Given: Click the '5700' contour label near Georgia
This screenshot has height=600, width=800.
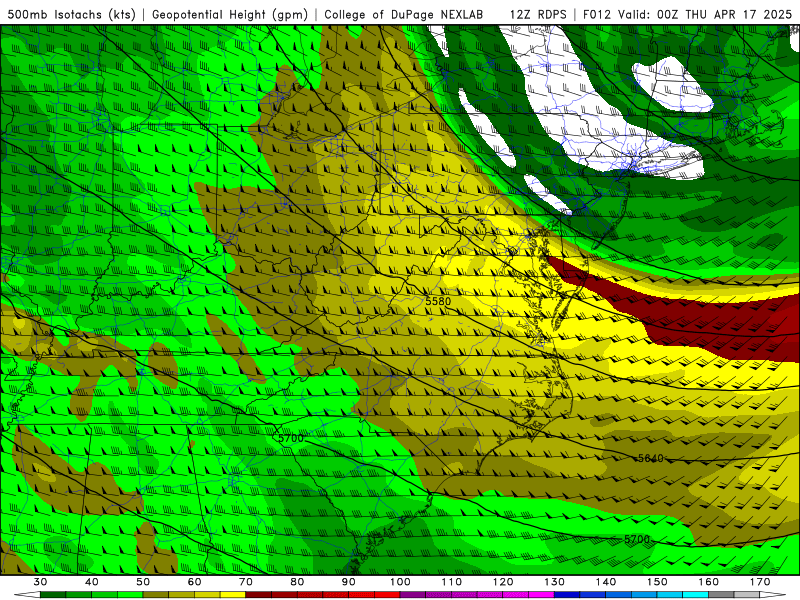Looking at the screenshot, I should point(291,438).
